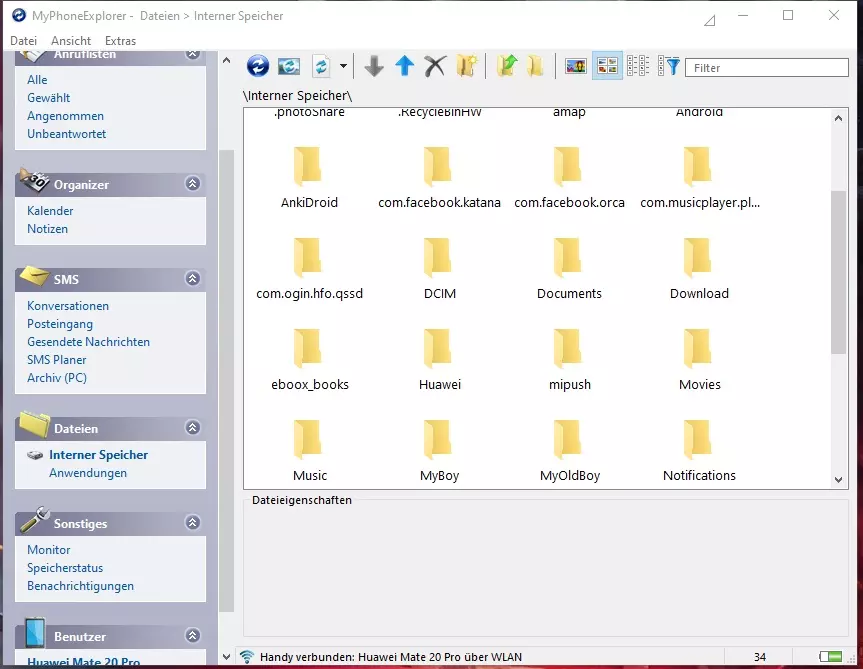Screen dimensions: 863x669
Task: Click the gray download arrow icon
Action: (374, 67)
